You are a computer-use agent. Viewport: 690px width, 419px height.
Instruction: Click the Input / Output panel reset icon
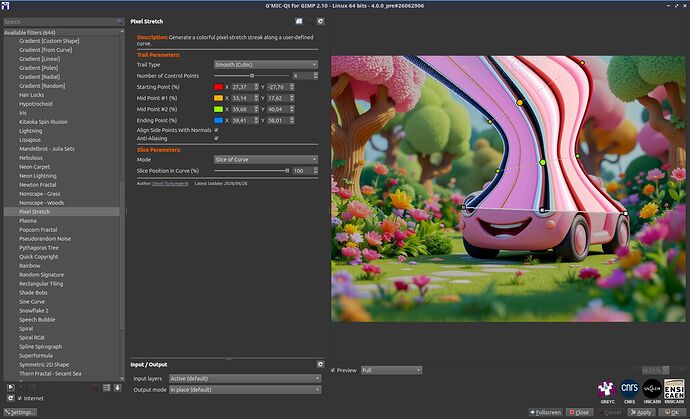tap(320, 364)
